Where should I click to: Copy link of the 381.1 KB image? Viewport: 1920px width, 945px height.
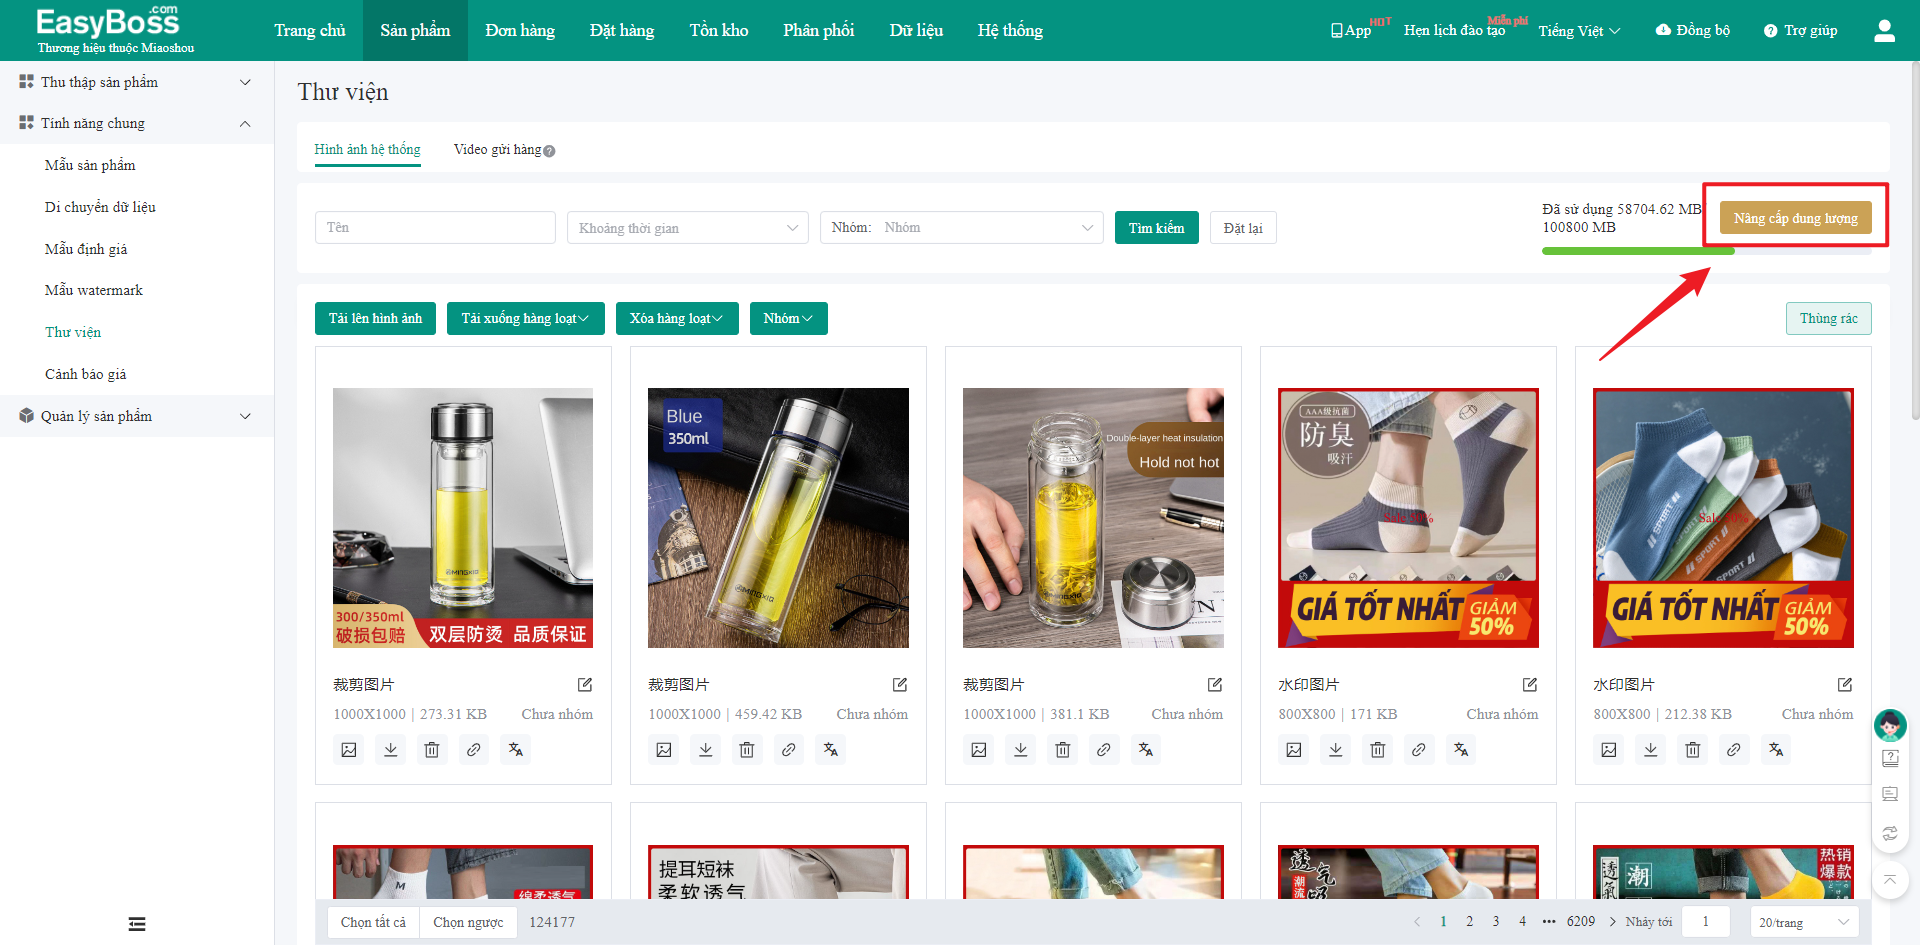[x=1104, y=749]
